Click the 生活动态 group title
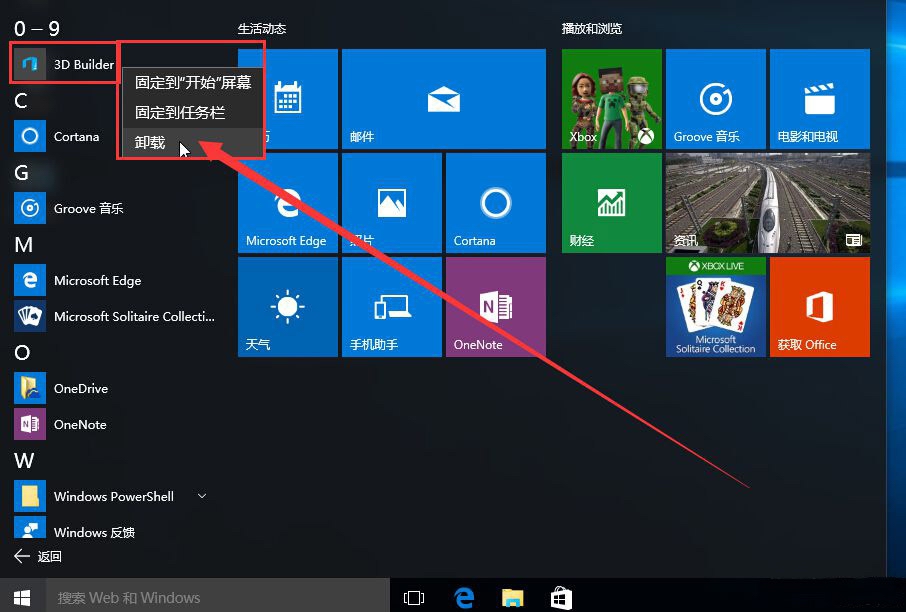The image size is (906, 612). pos(262,28)
